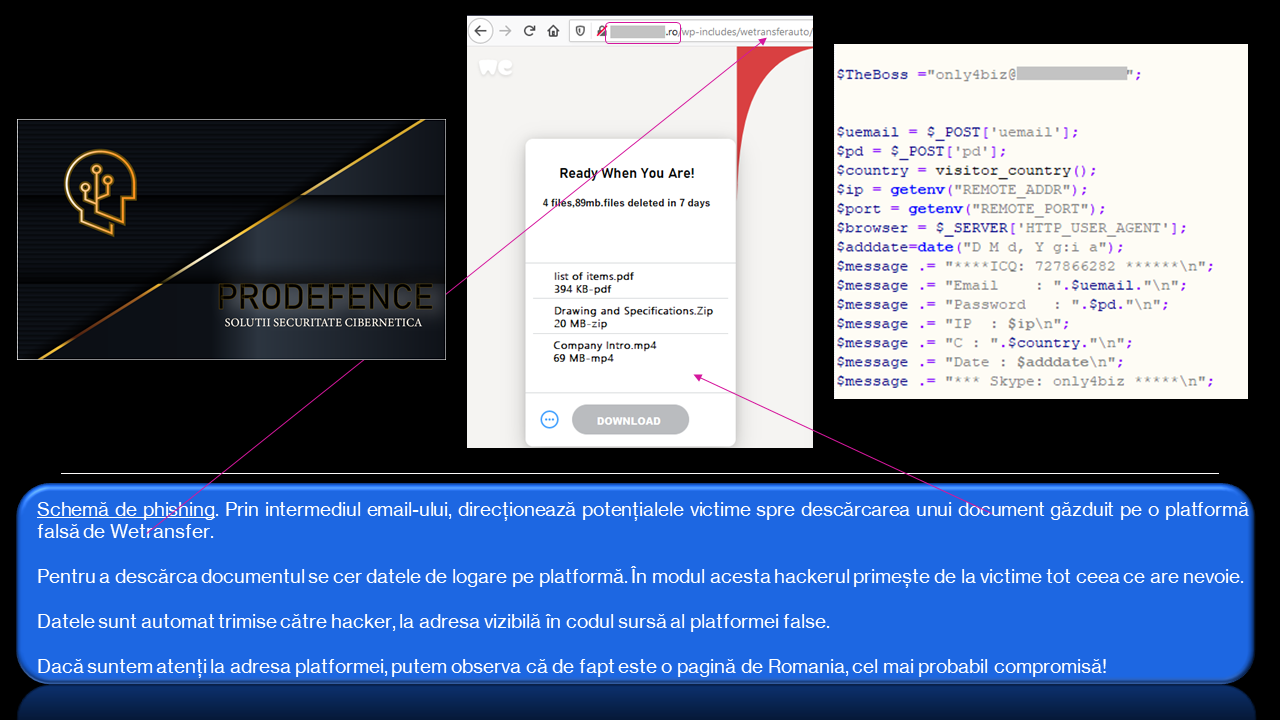Click underlined 'Schemă de phishing' text

[x=126, y=510]
